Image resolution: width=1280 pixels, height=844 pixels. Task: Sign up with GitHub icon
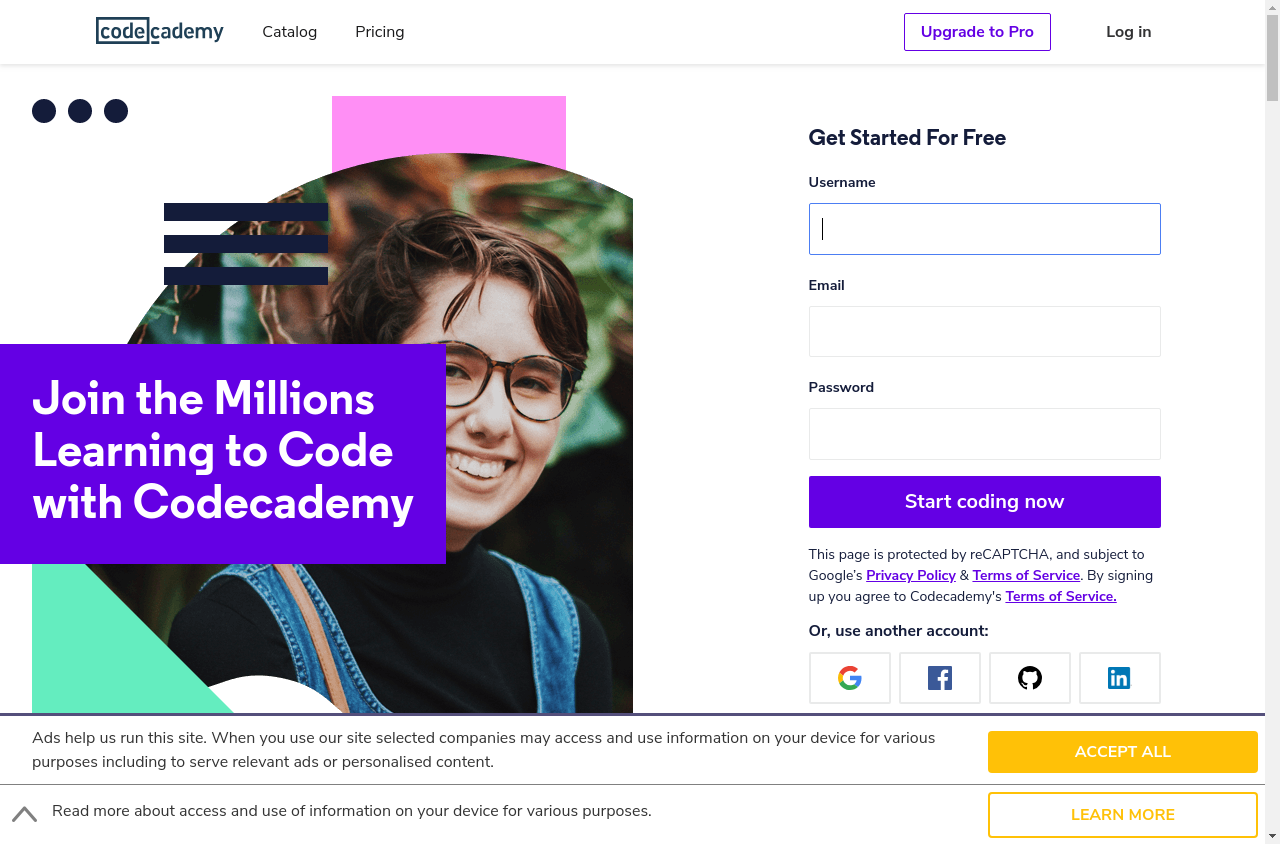pyautogui.click(x=1030, y=678)
